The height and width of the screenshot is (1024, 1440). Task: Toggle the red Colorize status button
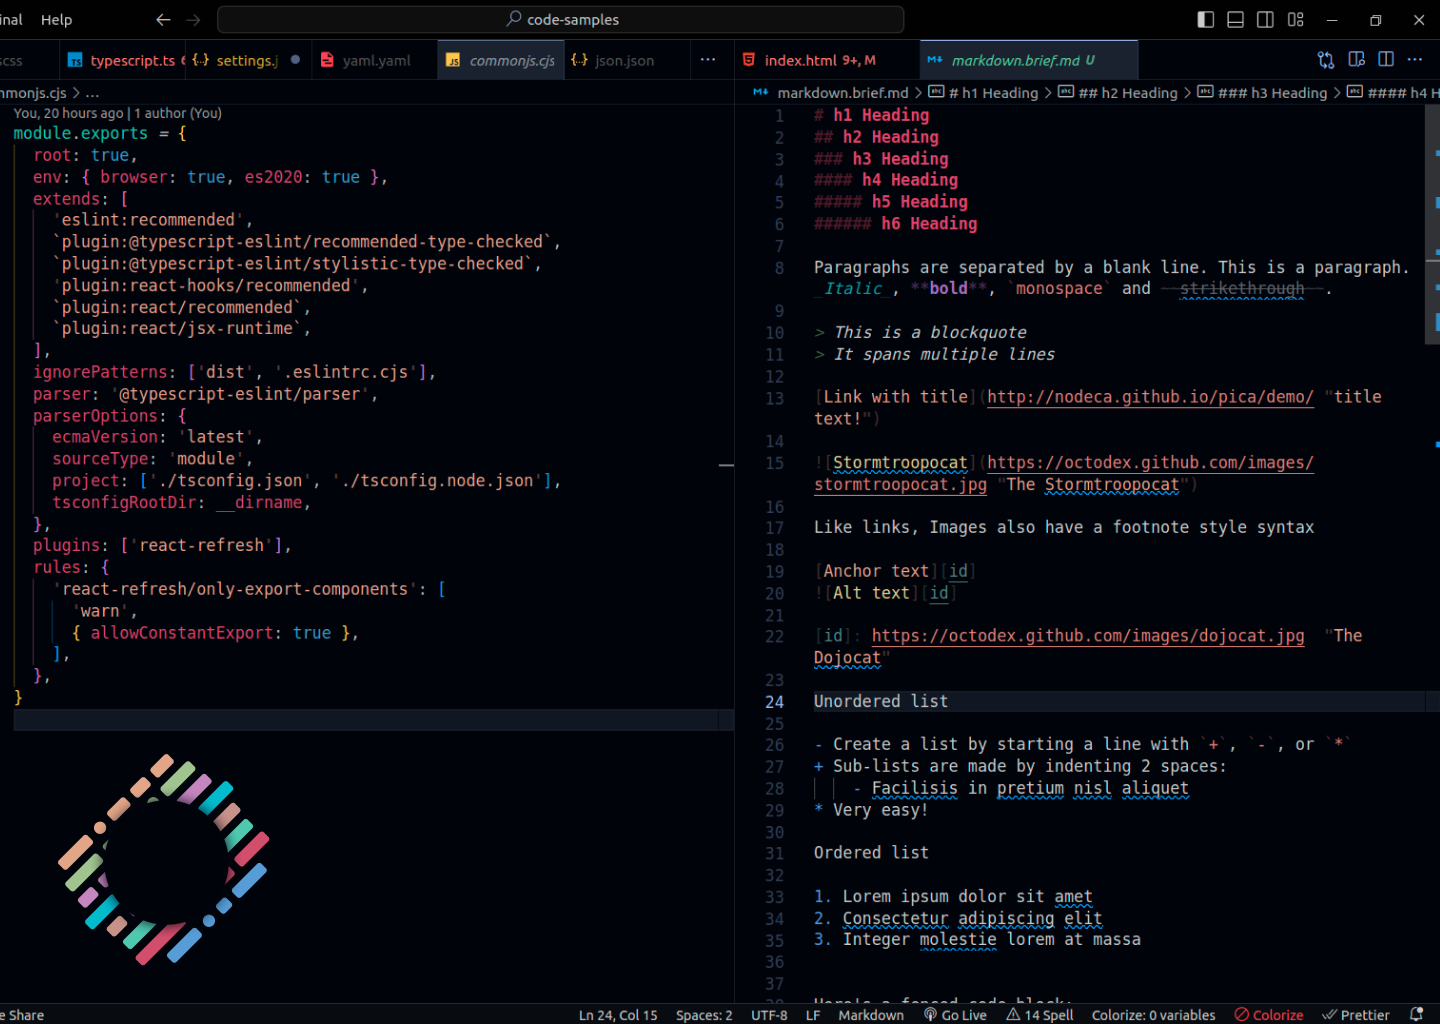[1269, 1015]
